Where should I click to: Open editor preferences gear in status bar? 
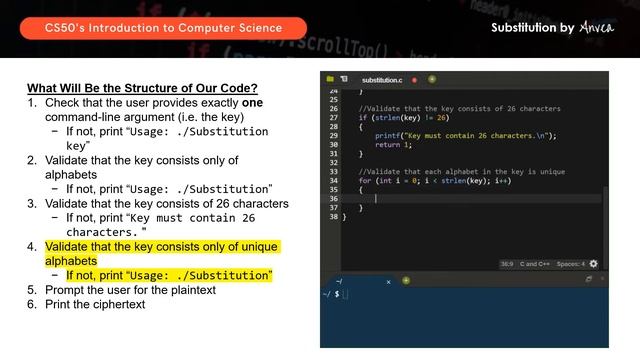[x=593, y=264]
